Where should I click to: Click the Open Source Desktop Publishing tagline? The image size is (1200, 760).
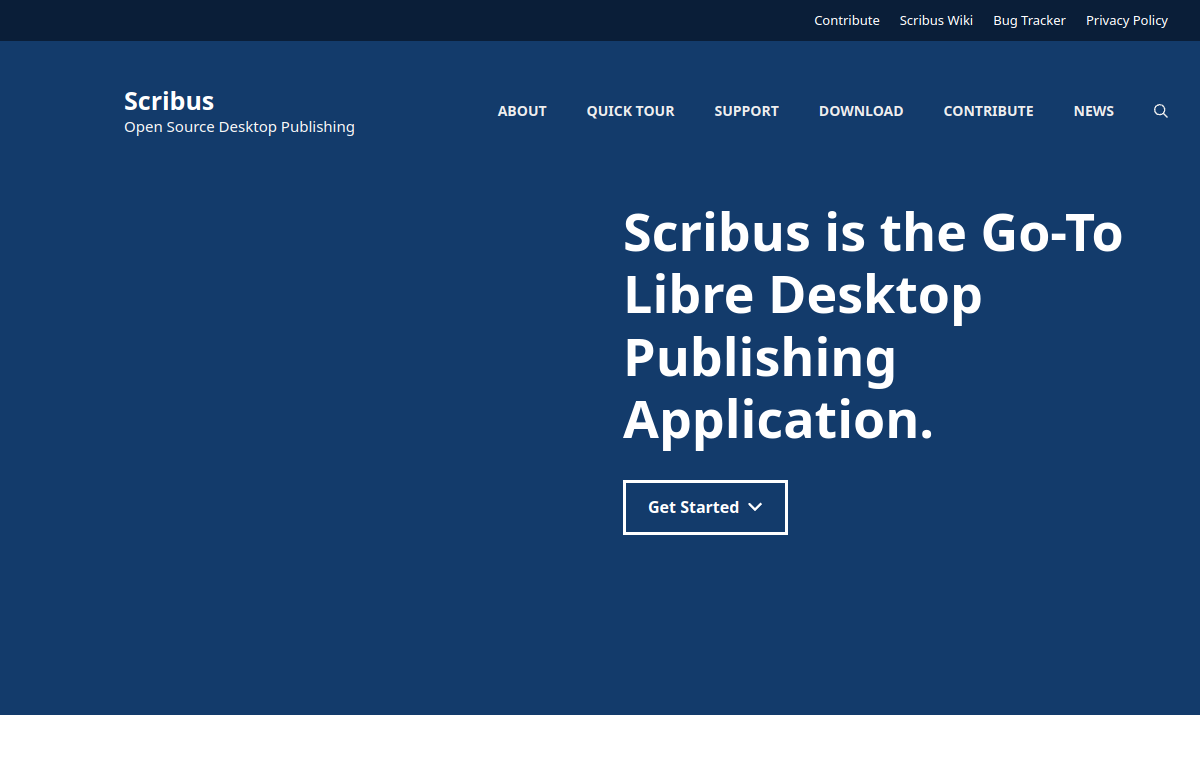point(239,127)
